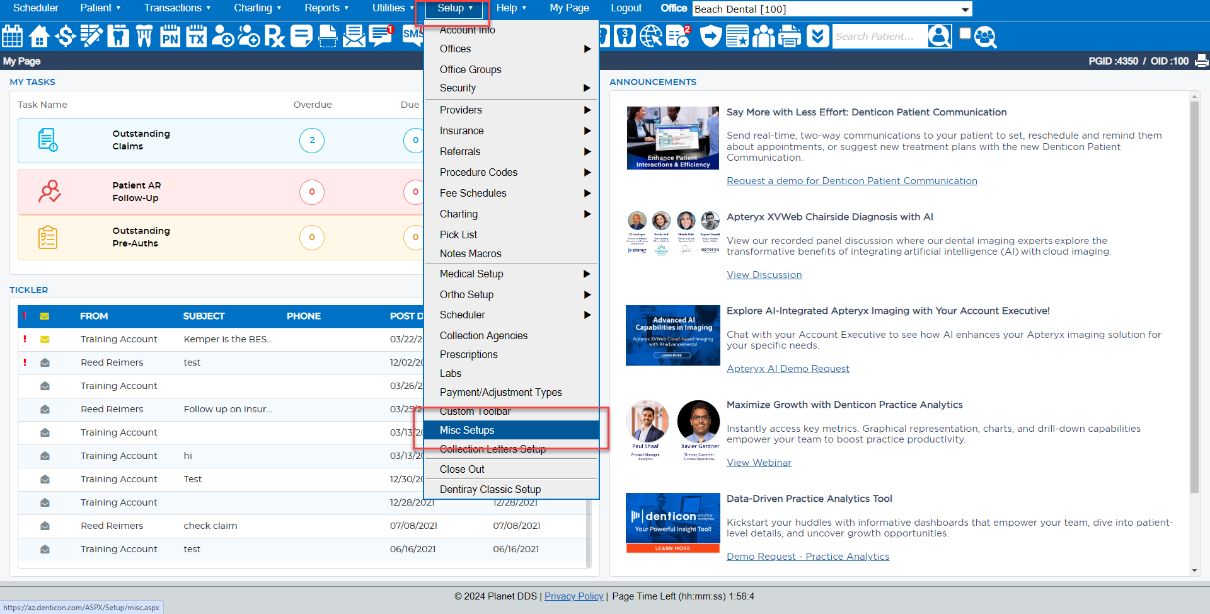Toggle the checkbox beside patient search
This screenshot has height=614, width=1210.
pos(965,34)
